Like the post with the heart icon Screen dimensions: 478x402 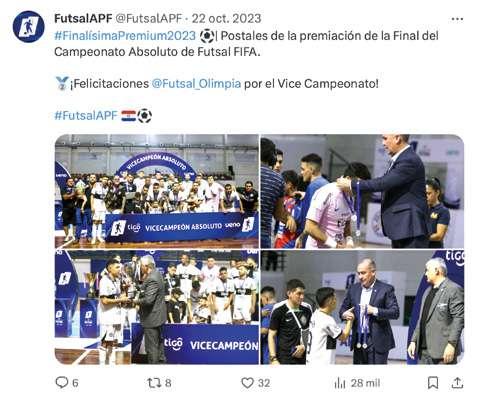point(247,383)
